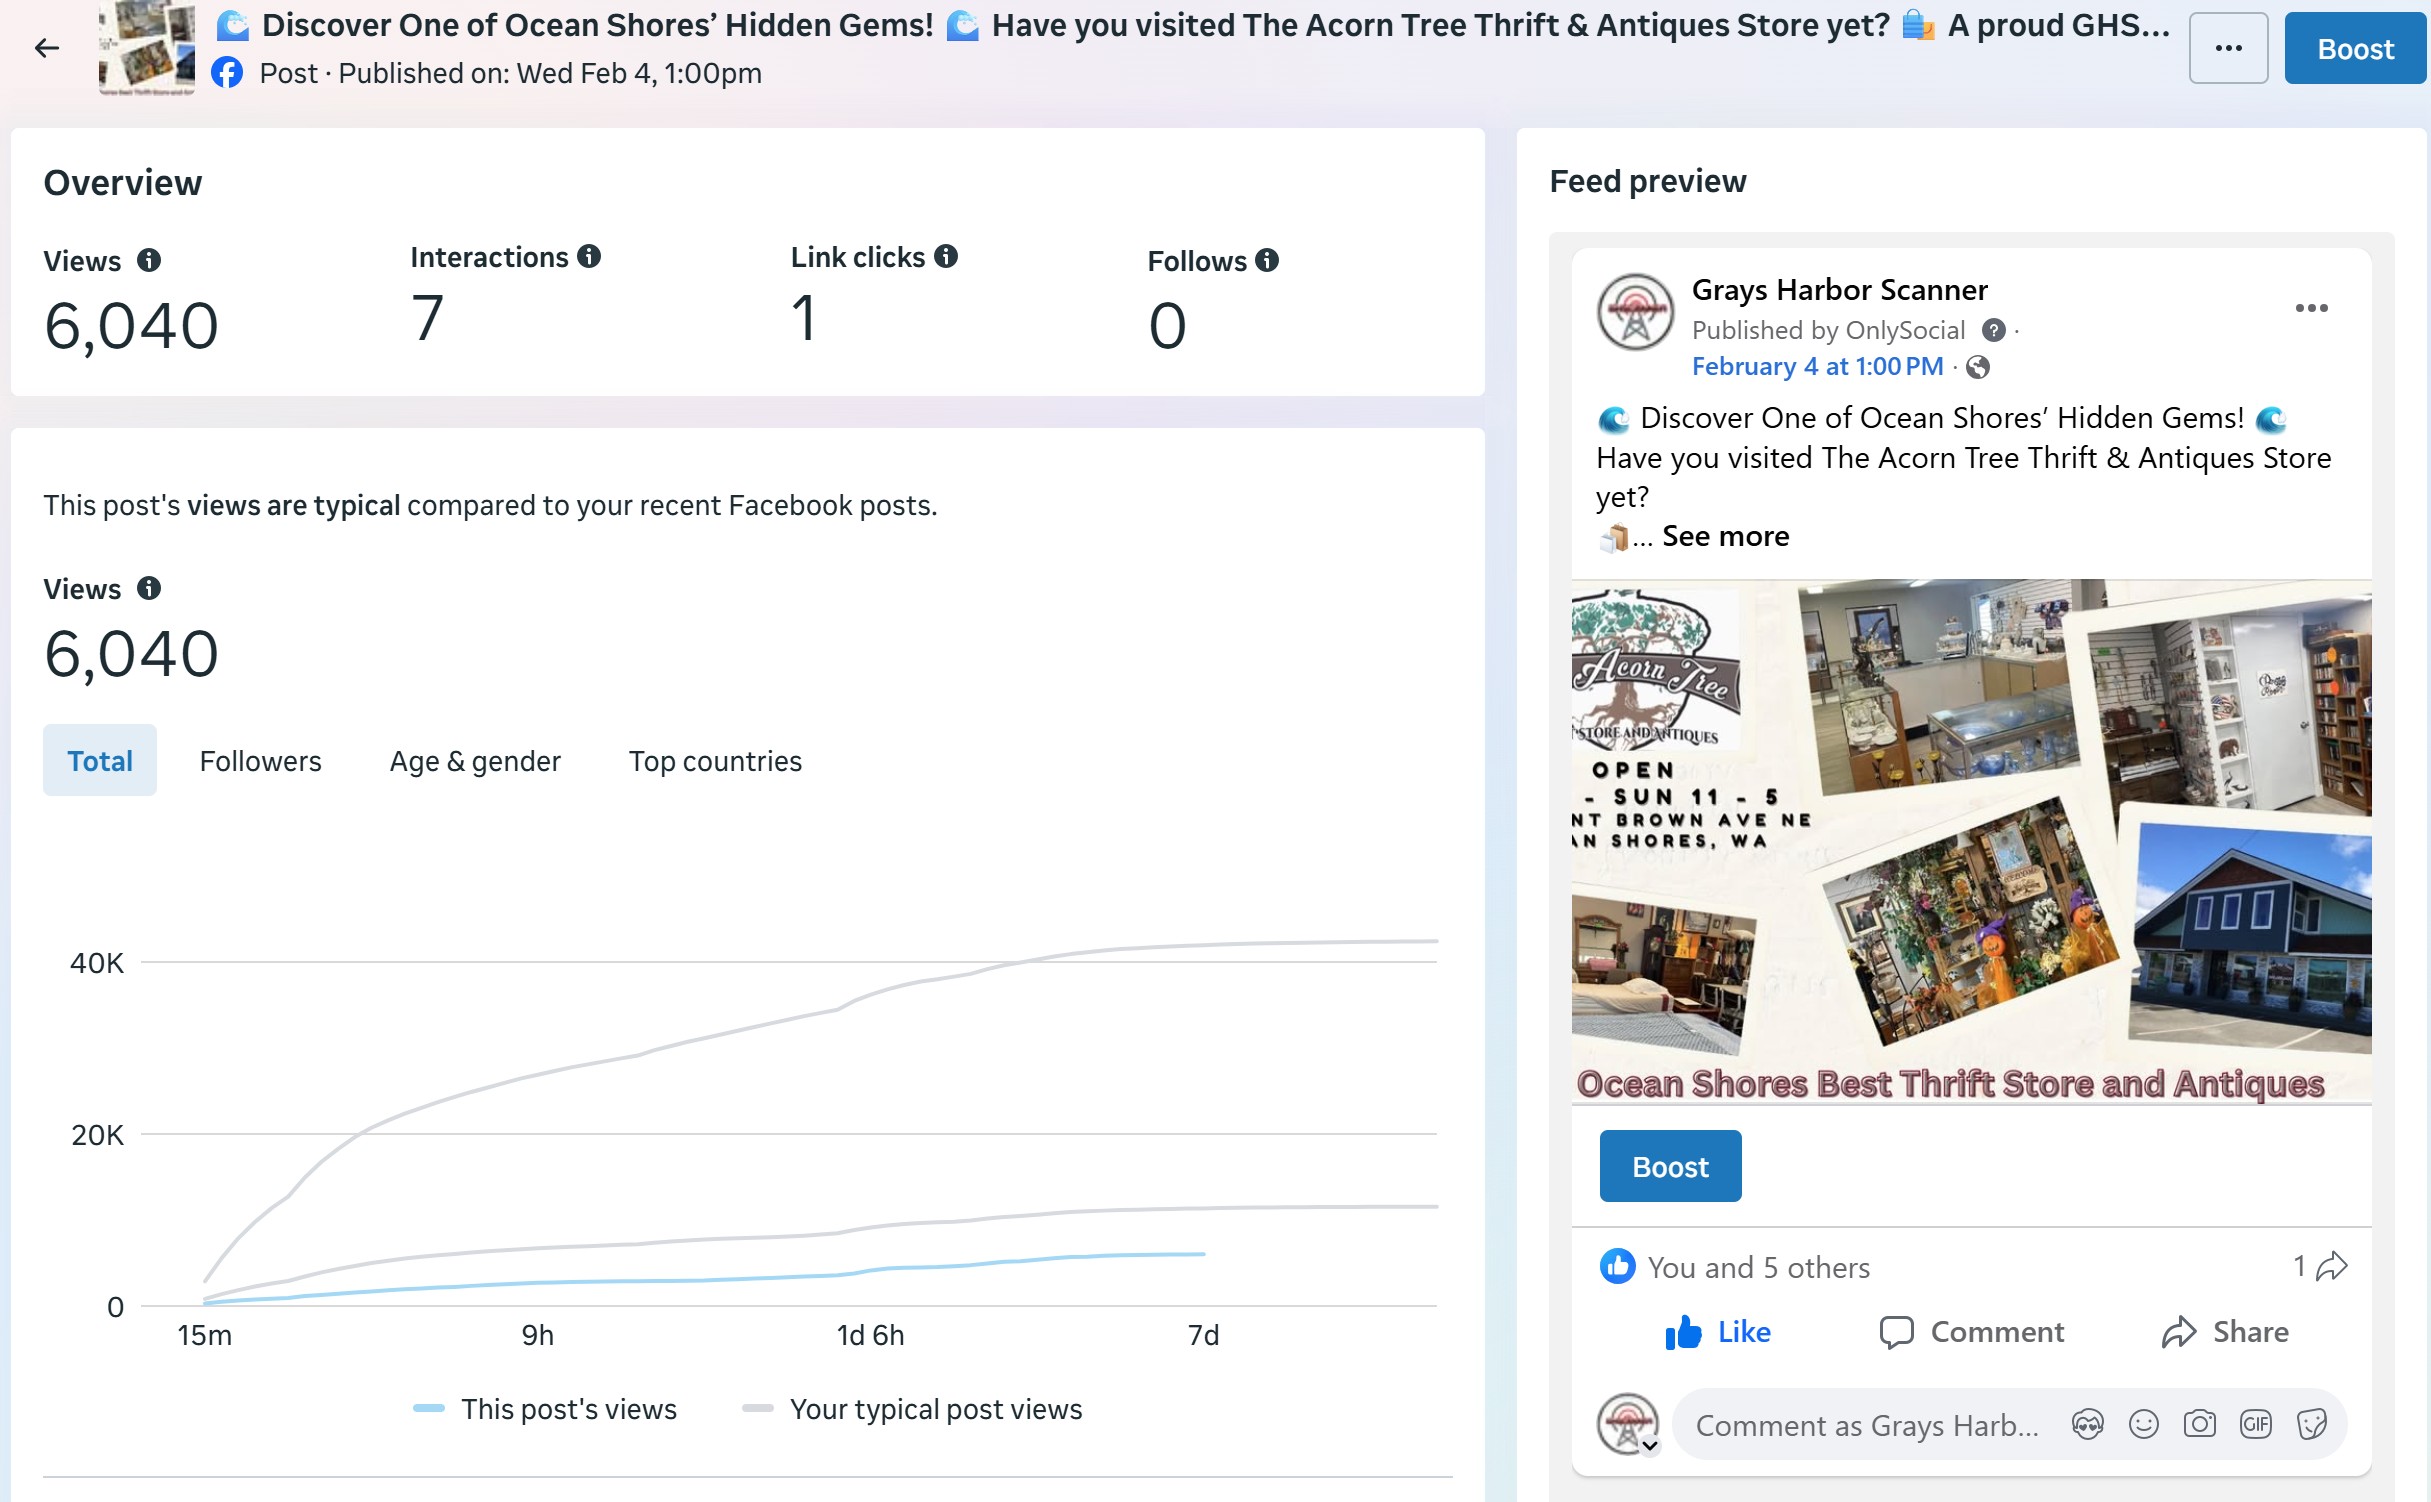
Task: Click the info icon next to Interactions
Action: [589, 257]
